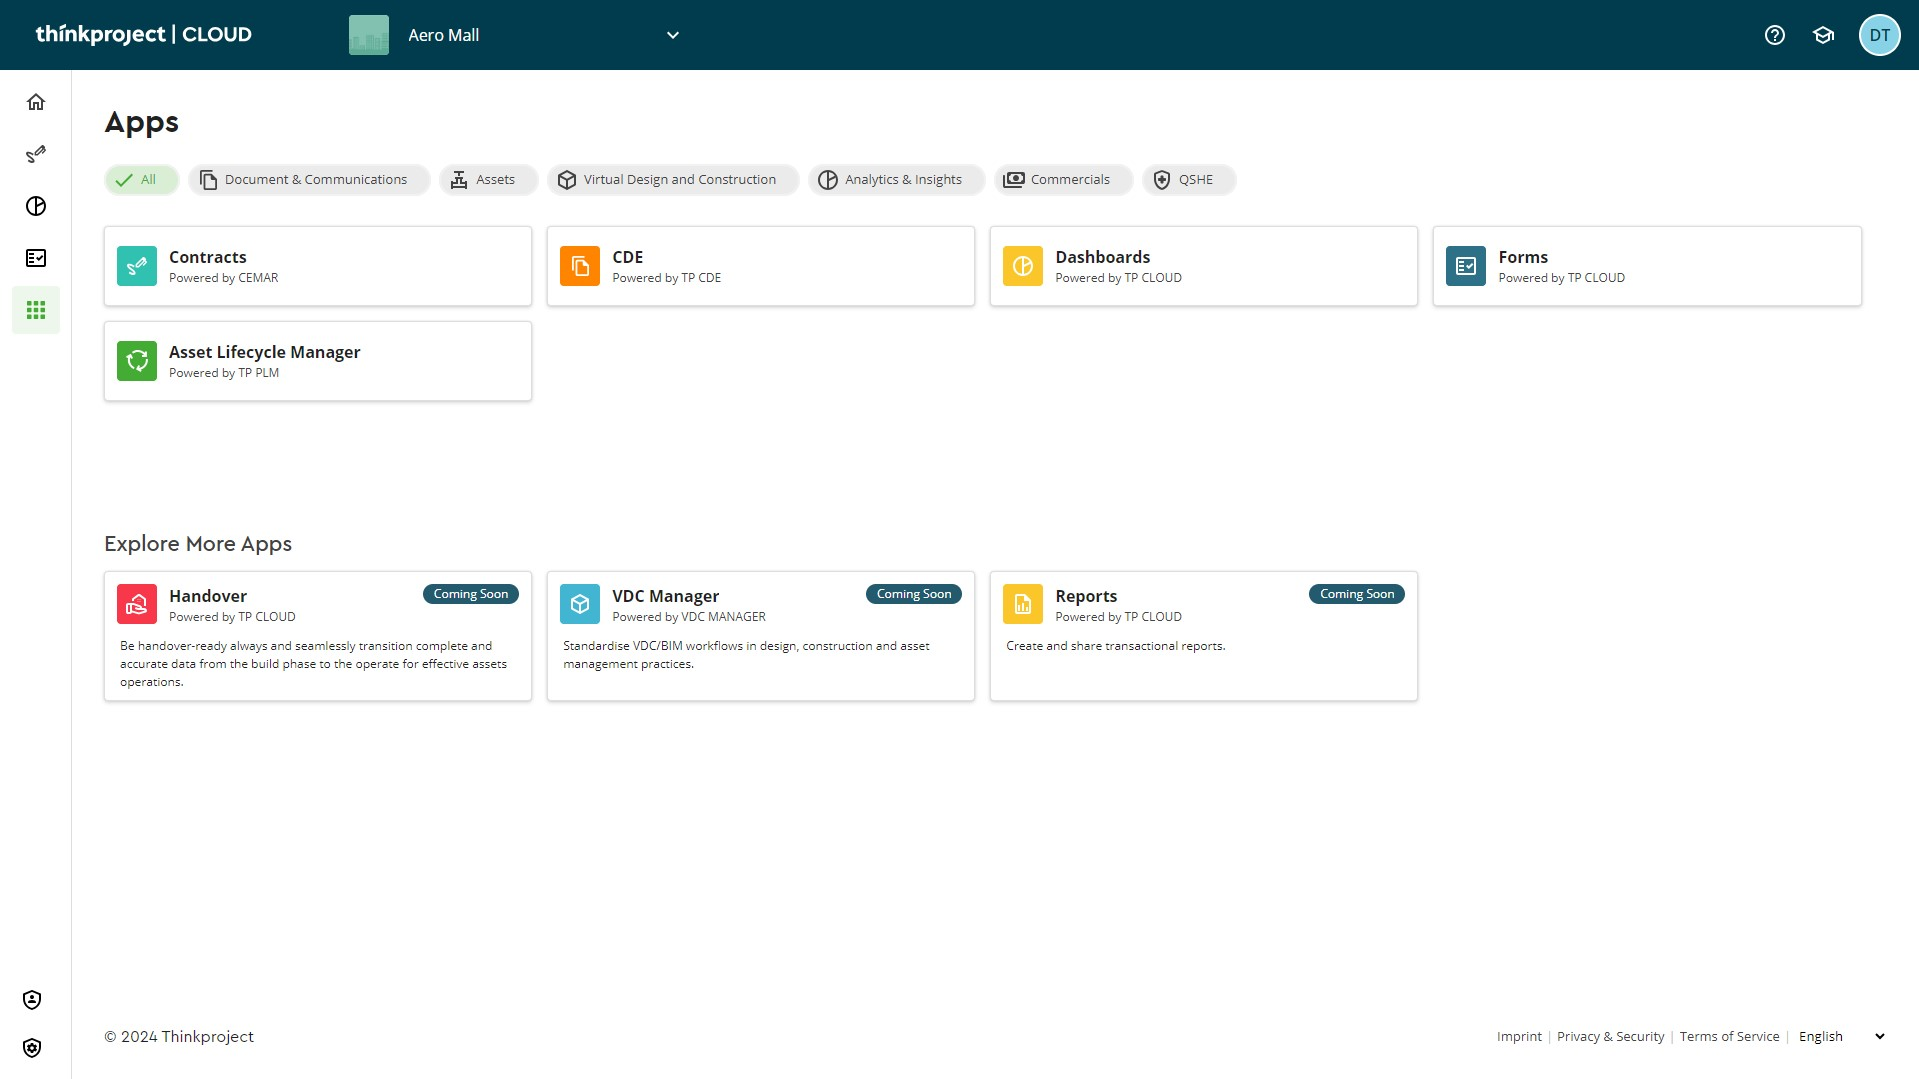Open the help question mark icon

pos(1774,35)
